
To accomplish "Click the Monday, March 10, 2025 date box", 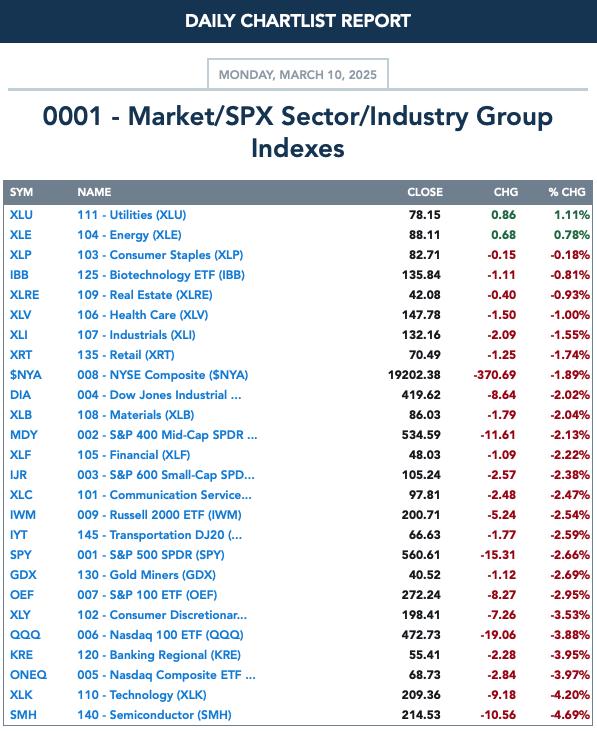I will [298, 74].
